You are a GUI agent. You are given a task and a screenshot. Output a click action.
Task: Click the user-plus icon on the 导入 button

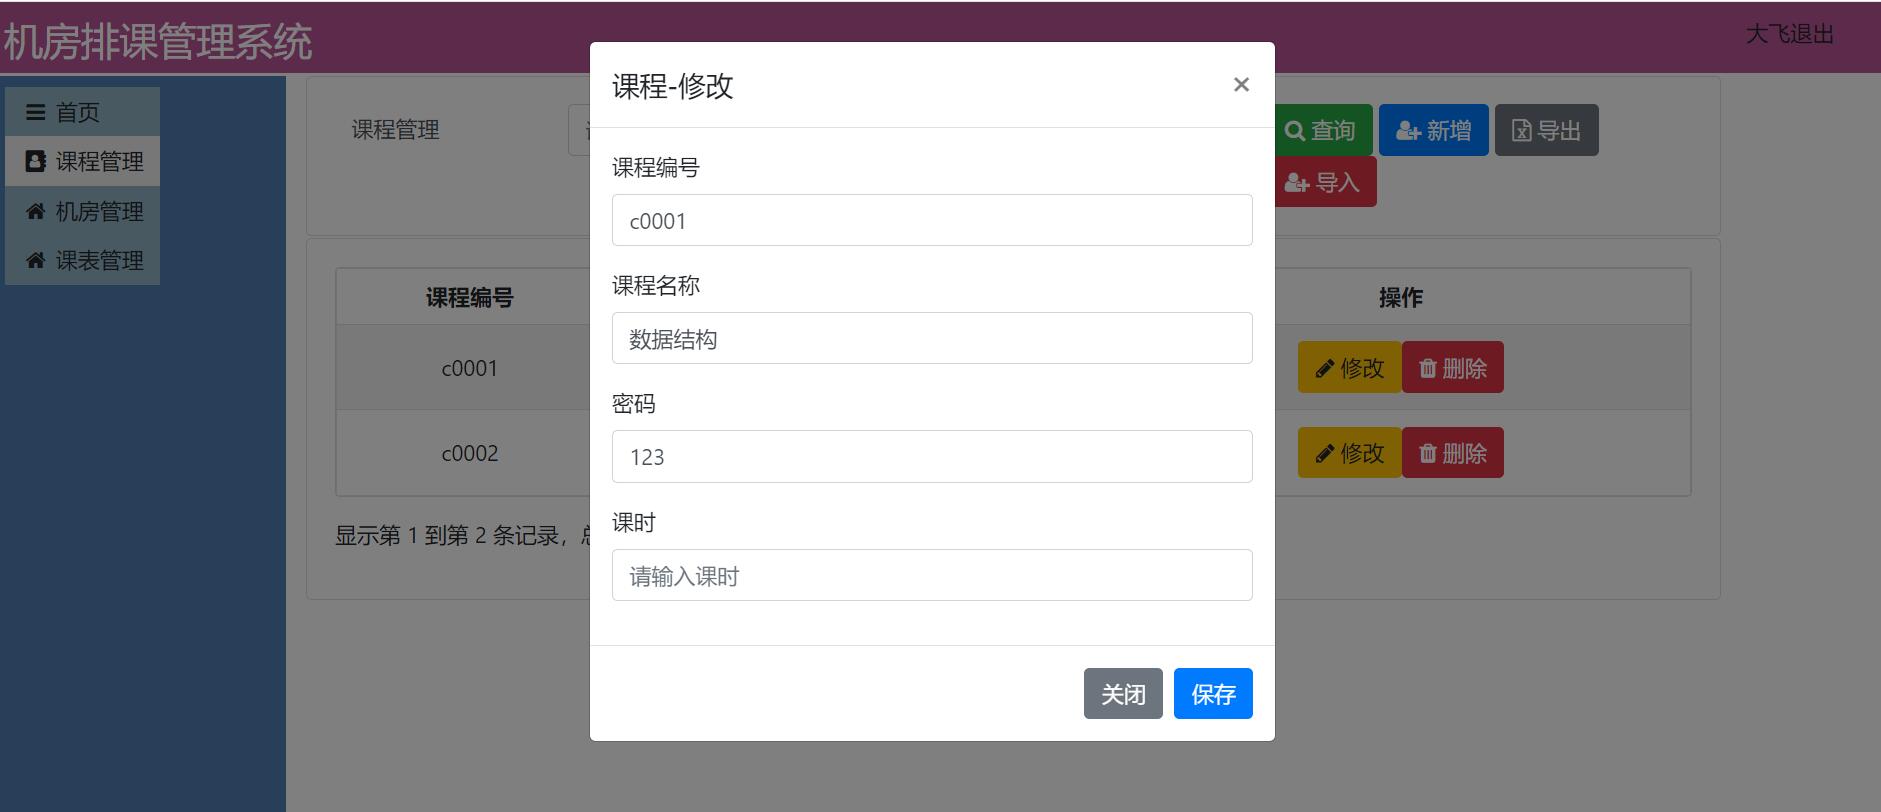click(1297, 183)
